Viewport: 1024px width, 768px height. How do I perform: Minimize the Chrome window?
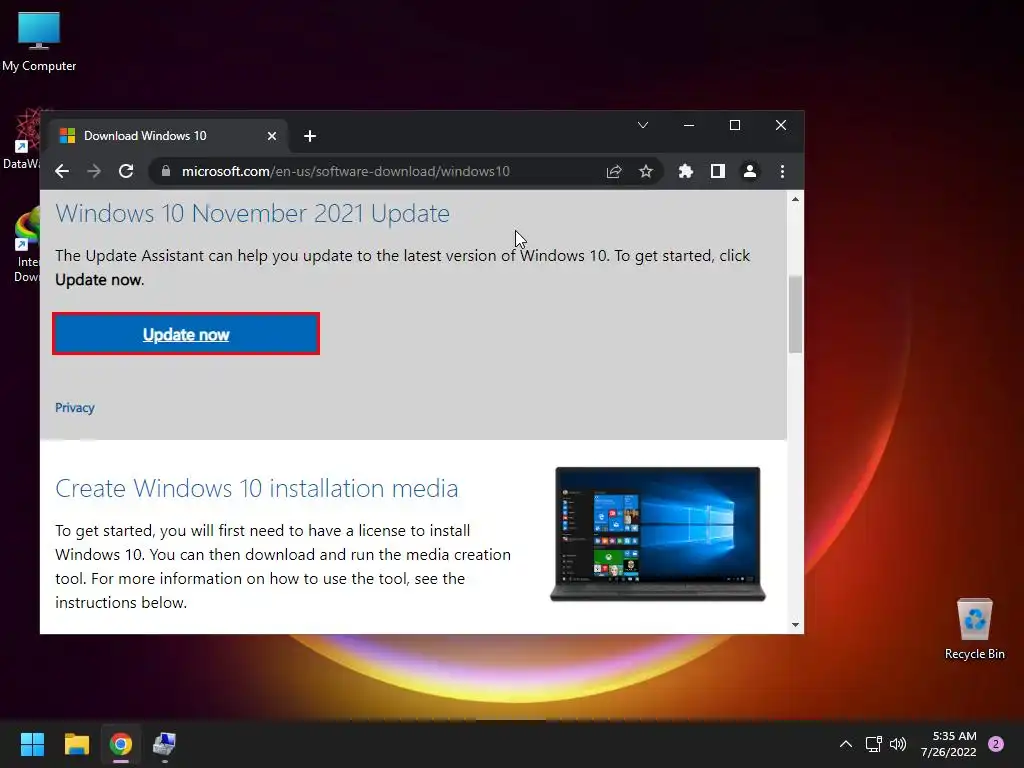(689, 125)
